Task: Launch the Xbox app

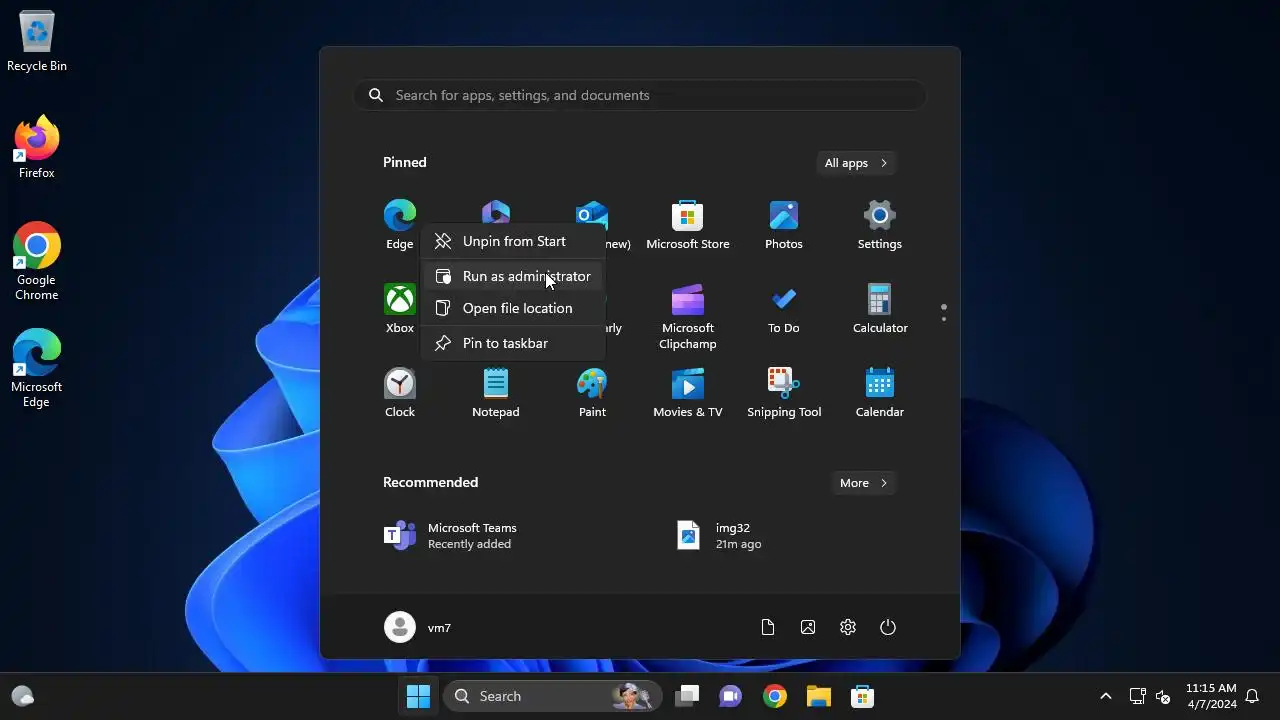Action: pyautogui.click(x=399, y=308)
